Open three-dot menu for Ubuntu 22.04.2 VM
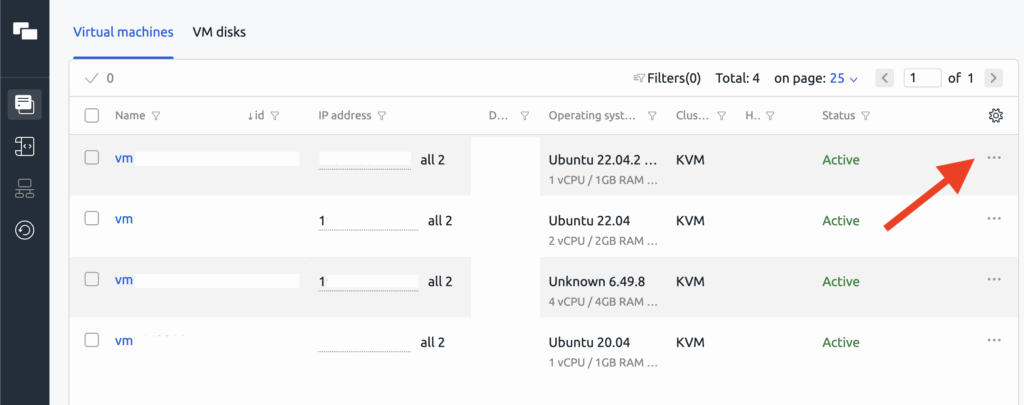The width and height of the screenshot is (1024, 405). [993, 158]
